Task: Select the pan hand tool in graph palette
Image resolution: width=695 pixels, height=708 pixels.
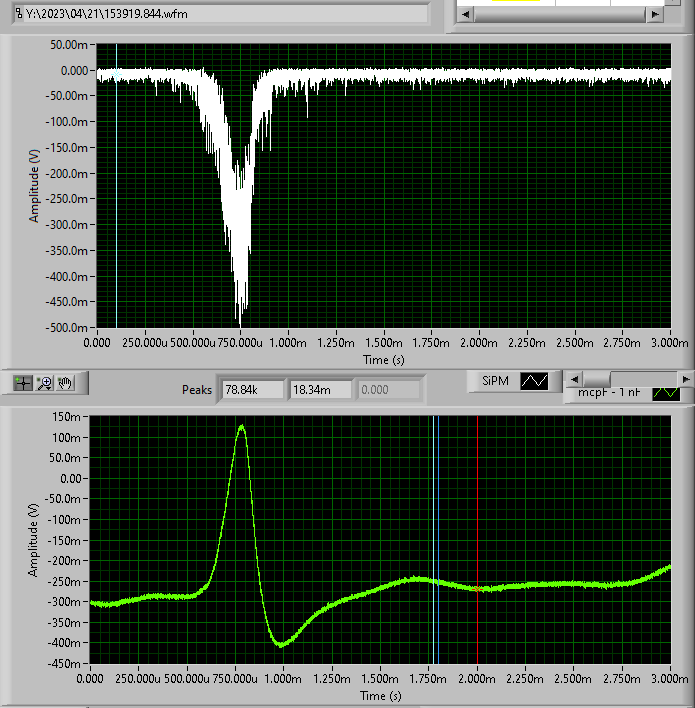Action: point(65,383)
